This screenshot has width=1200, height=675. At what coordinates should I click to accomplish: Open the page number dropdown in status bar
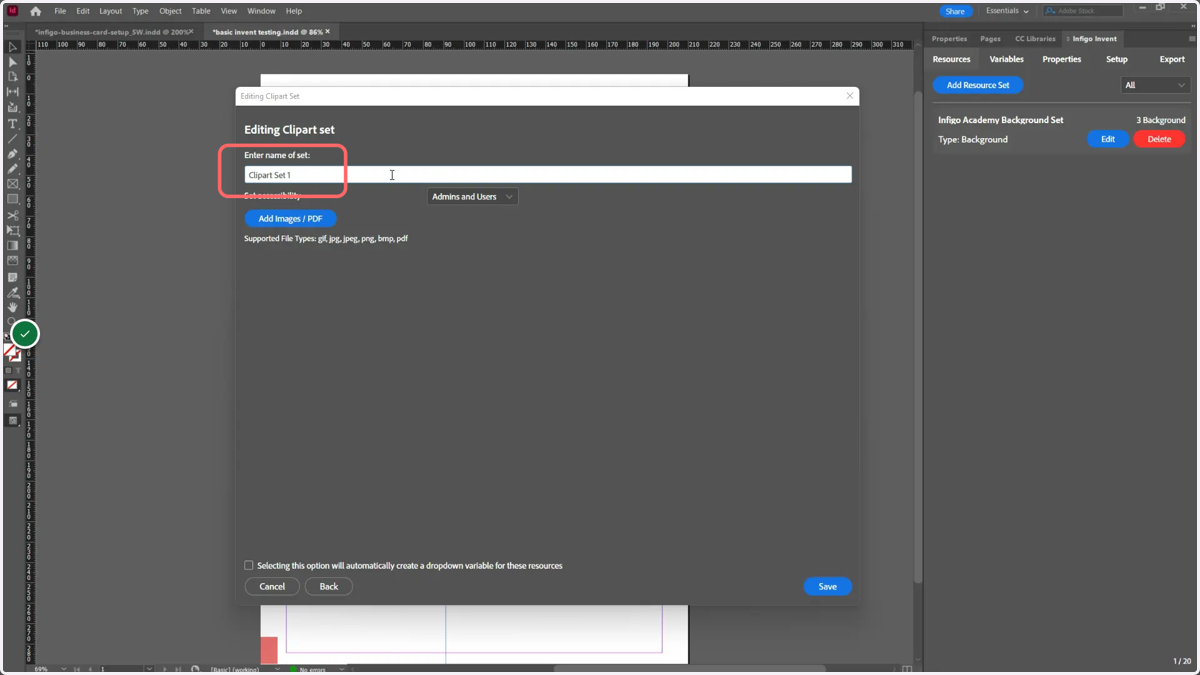pos(149,669)
